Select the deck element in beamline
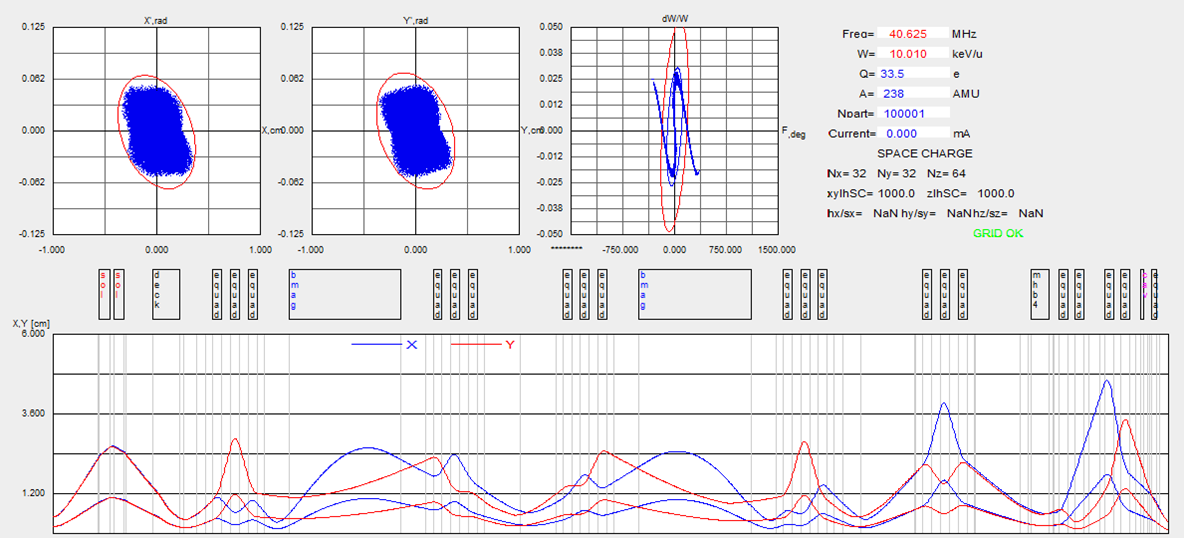 (166, 293)
